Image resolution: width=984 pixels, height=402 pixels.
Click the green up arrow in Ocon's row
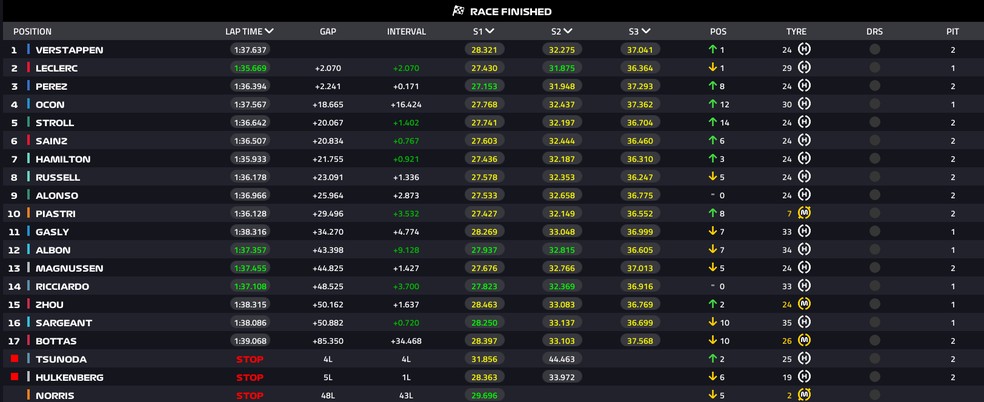712,103
